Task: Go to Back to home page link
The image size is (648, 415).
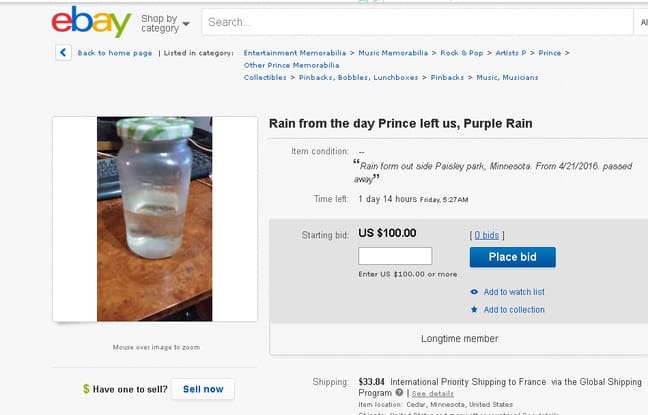Action: tap(115, 52)
